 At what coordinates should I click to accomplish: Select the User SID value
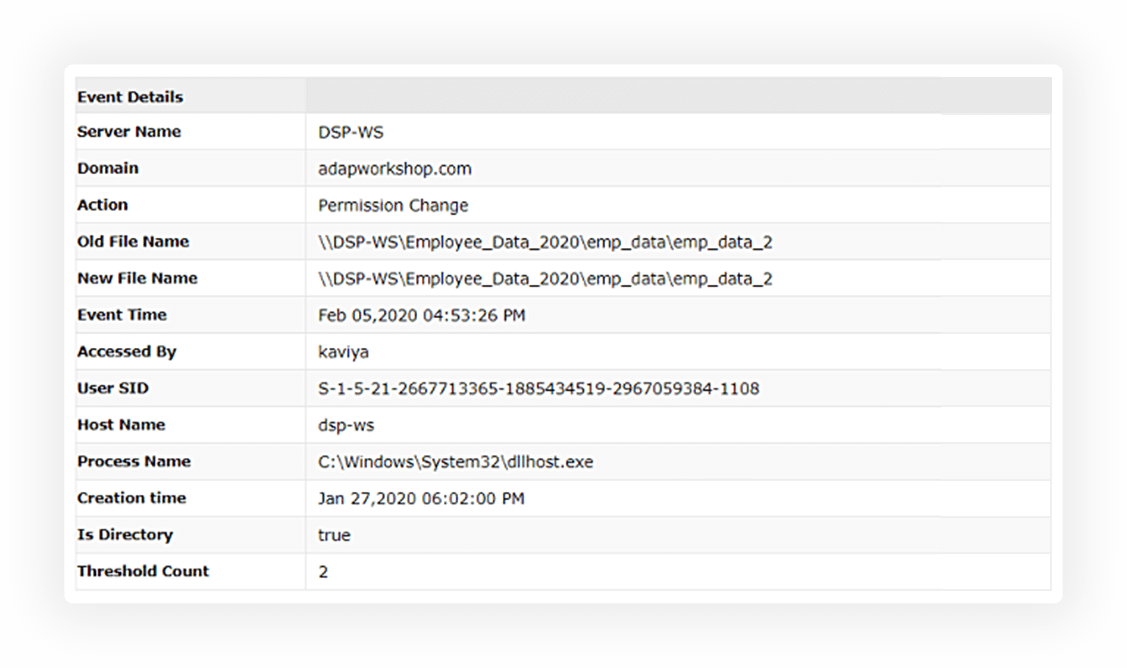(x=538, y=389)
